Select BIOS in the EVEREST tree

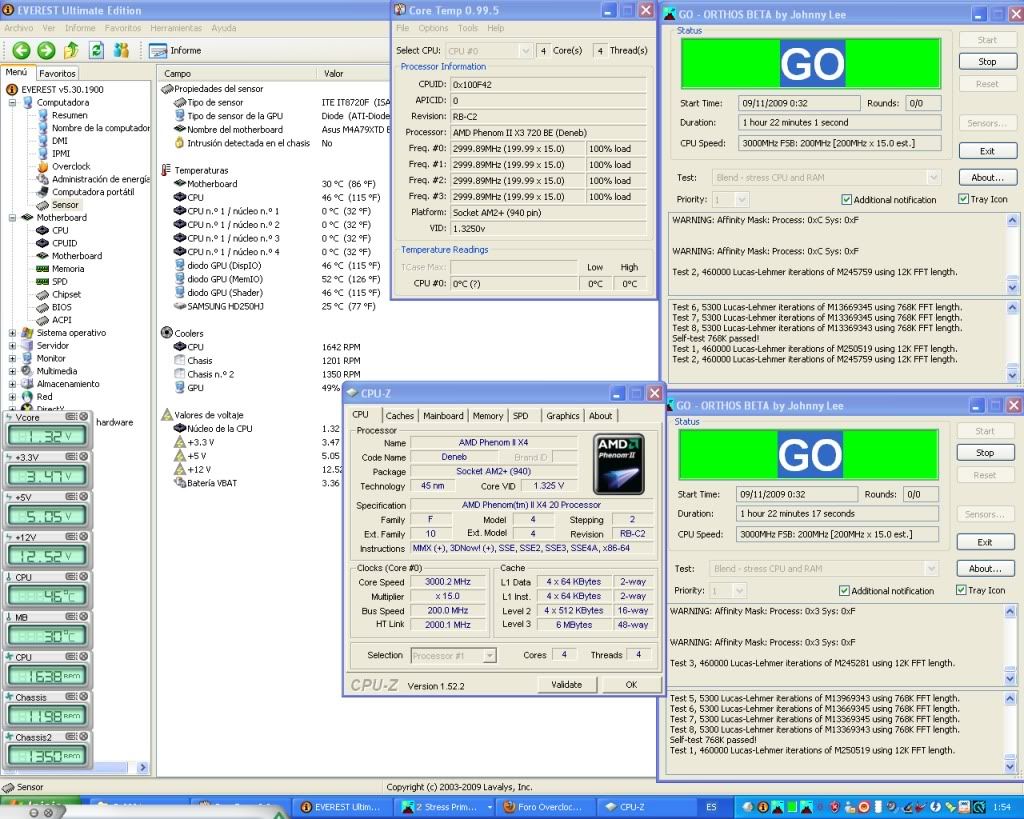(x=55, y=307)
